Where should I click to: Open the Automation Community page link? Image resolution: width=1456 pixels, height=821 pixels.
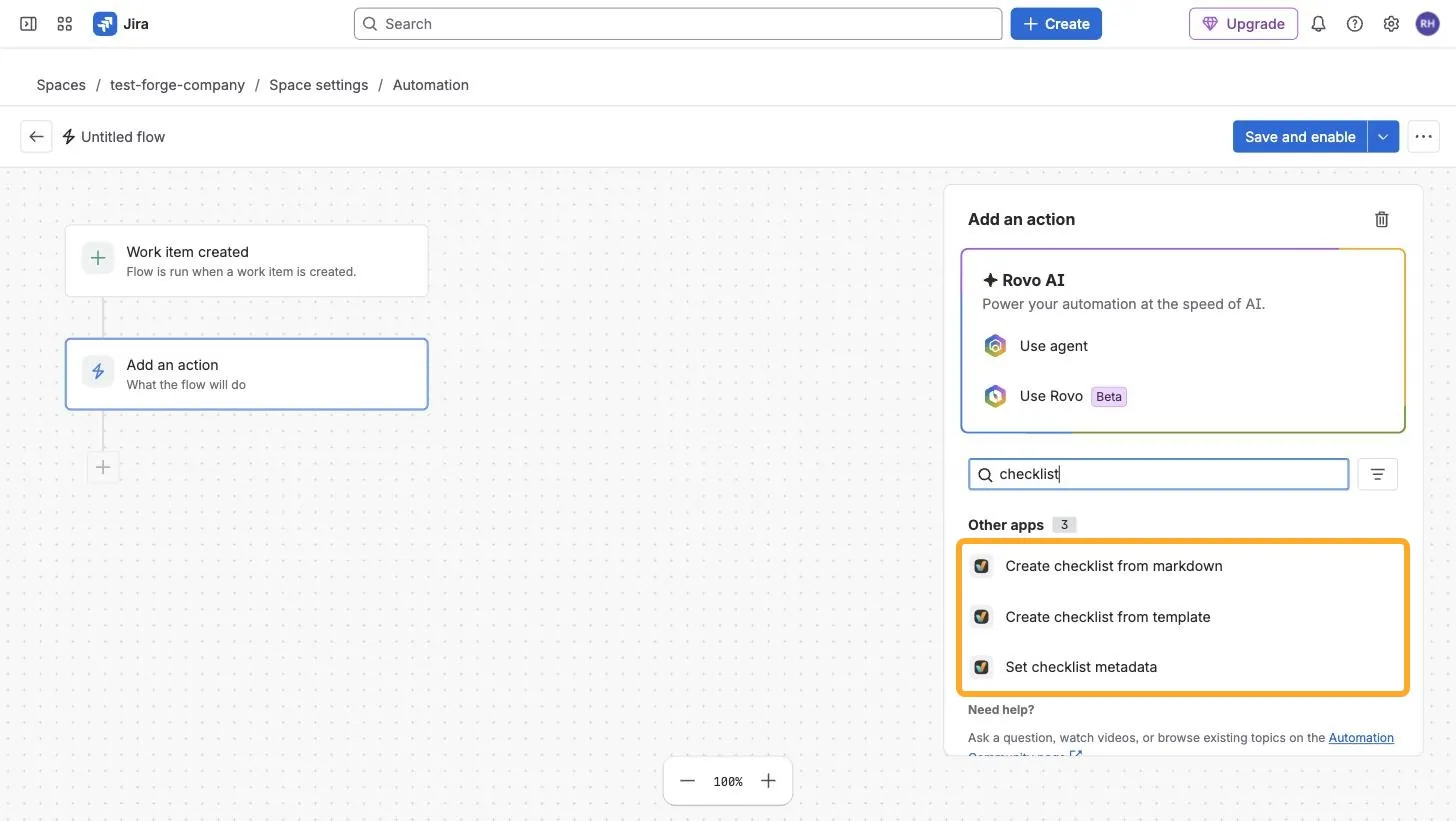pos(1361,738)
